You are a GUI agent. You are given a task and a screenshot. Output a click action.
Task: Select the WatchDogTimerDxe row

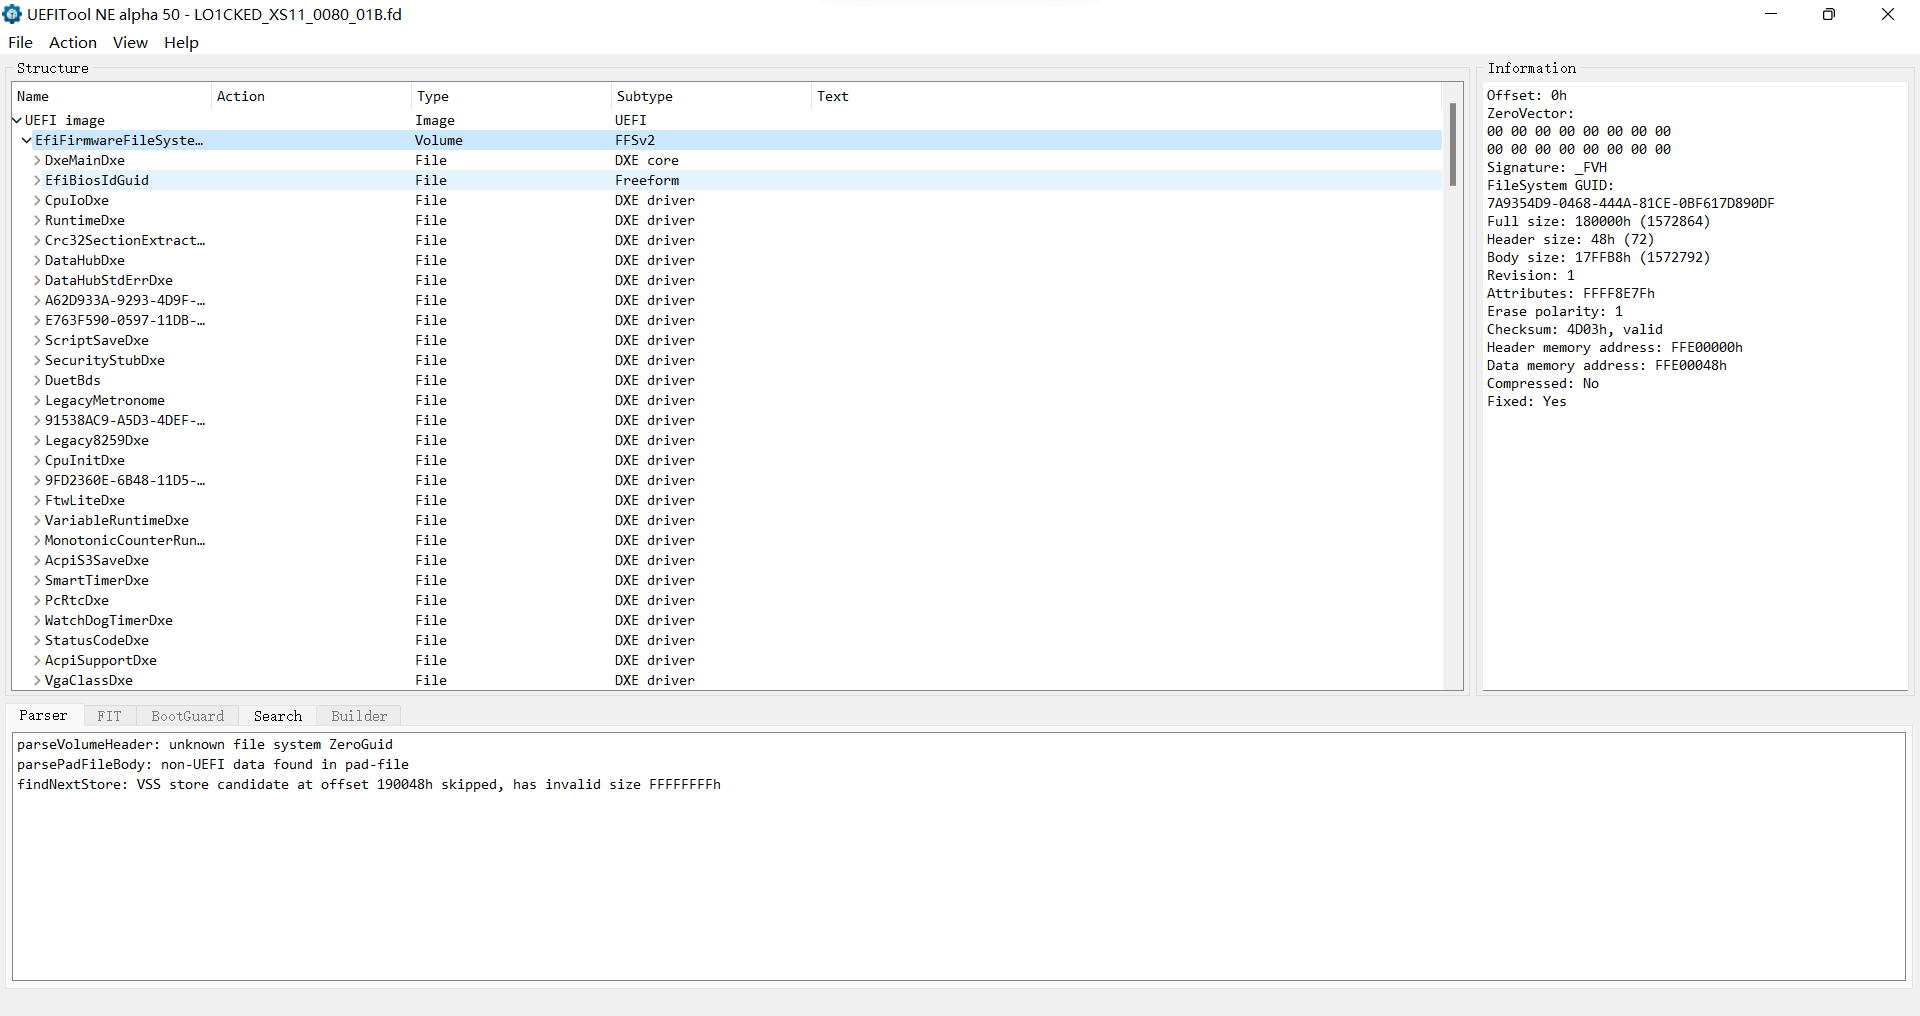click(x=727, y=620)
